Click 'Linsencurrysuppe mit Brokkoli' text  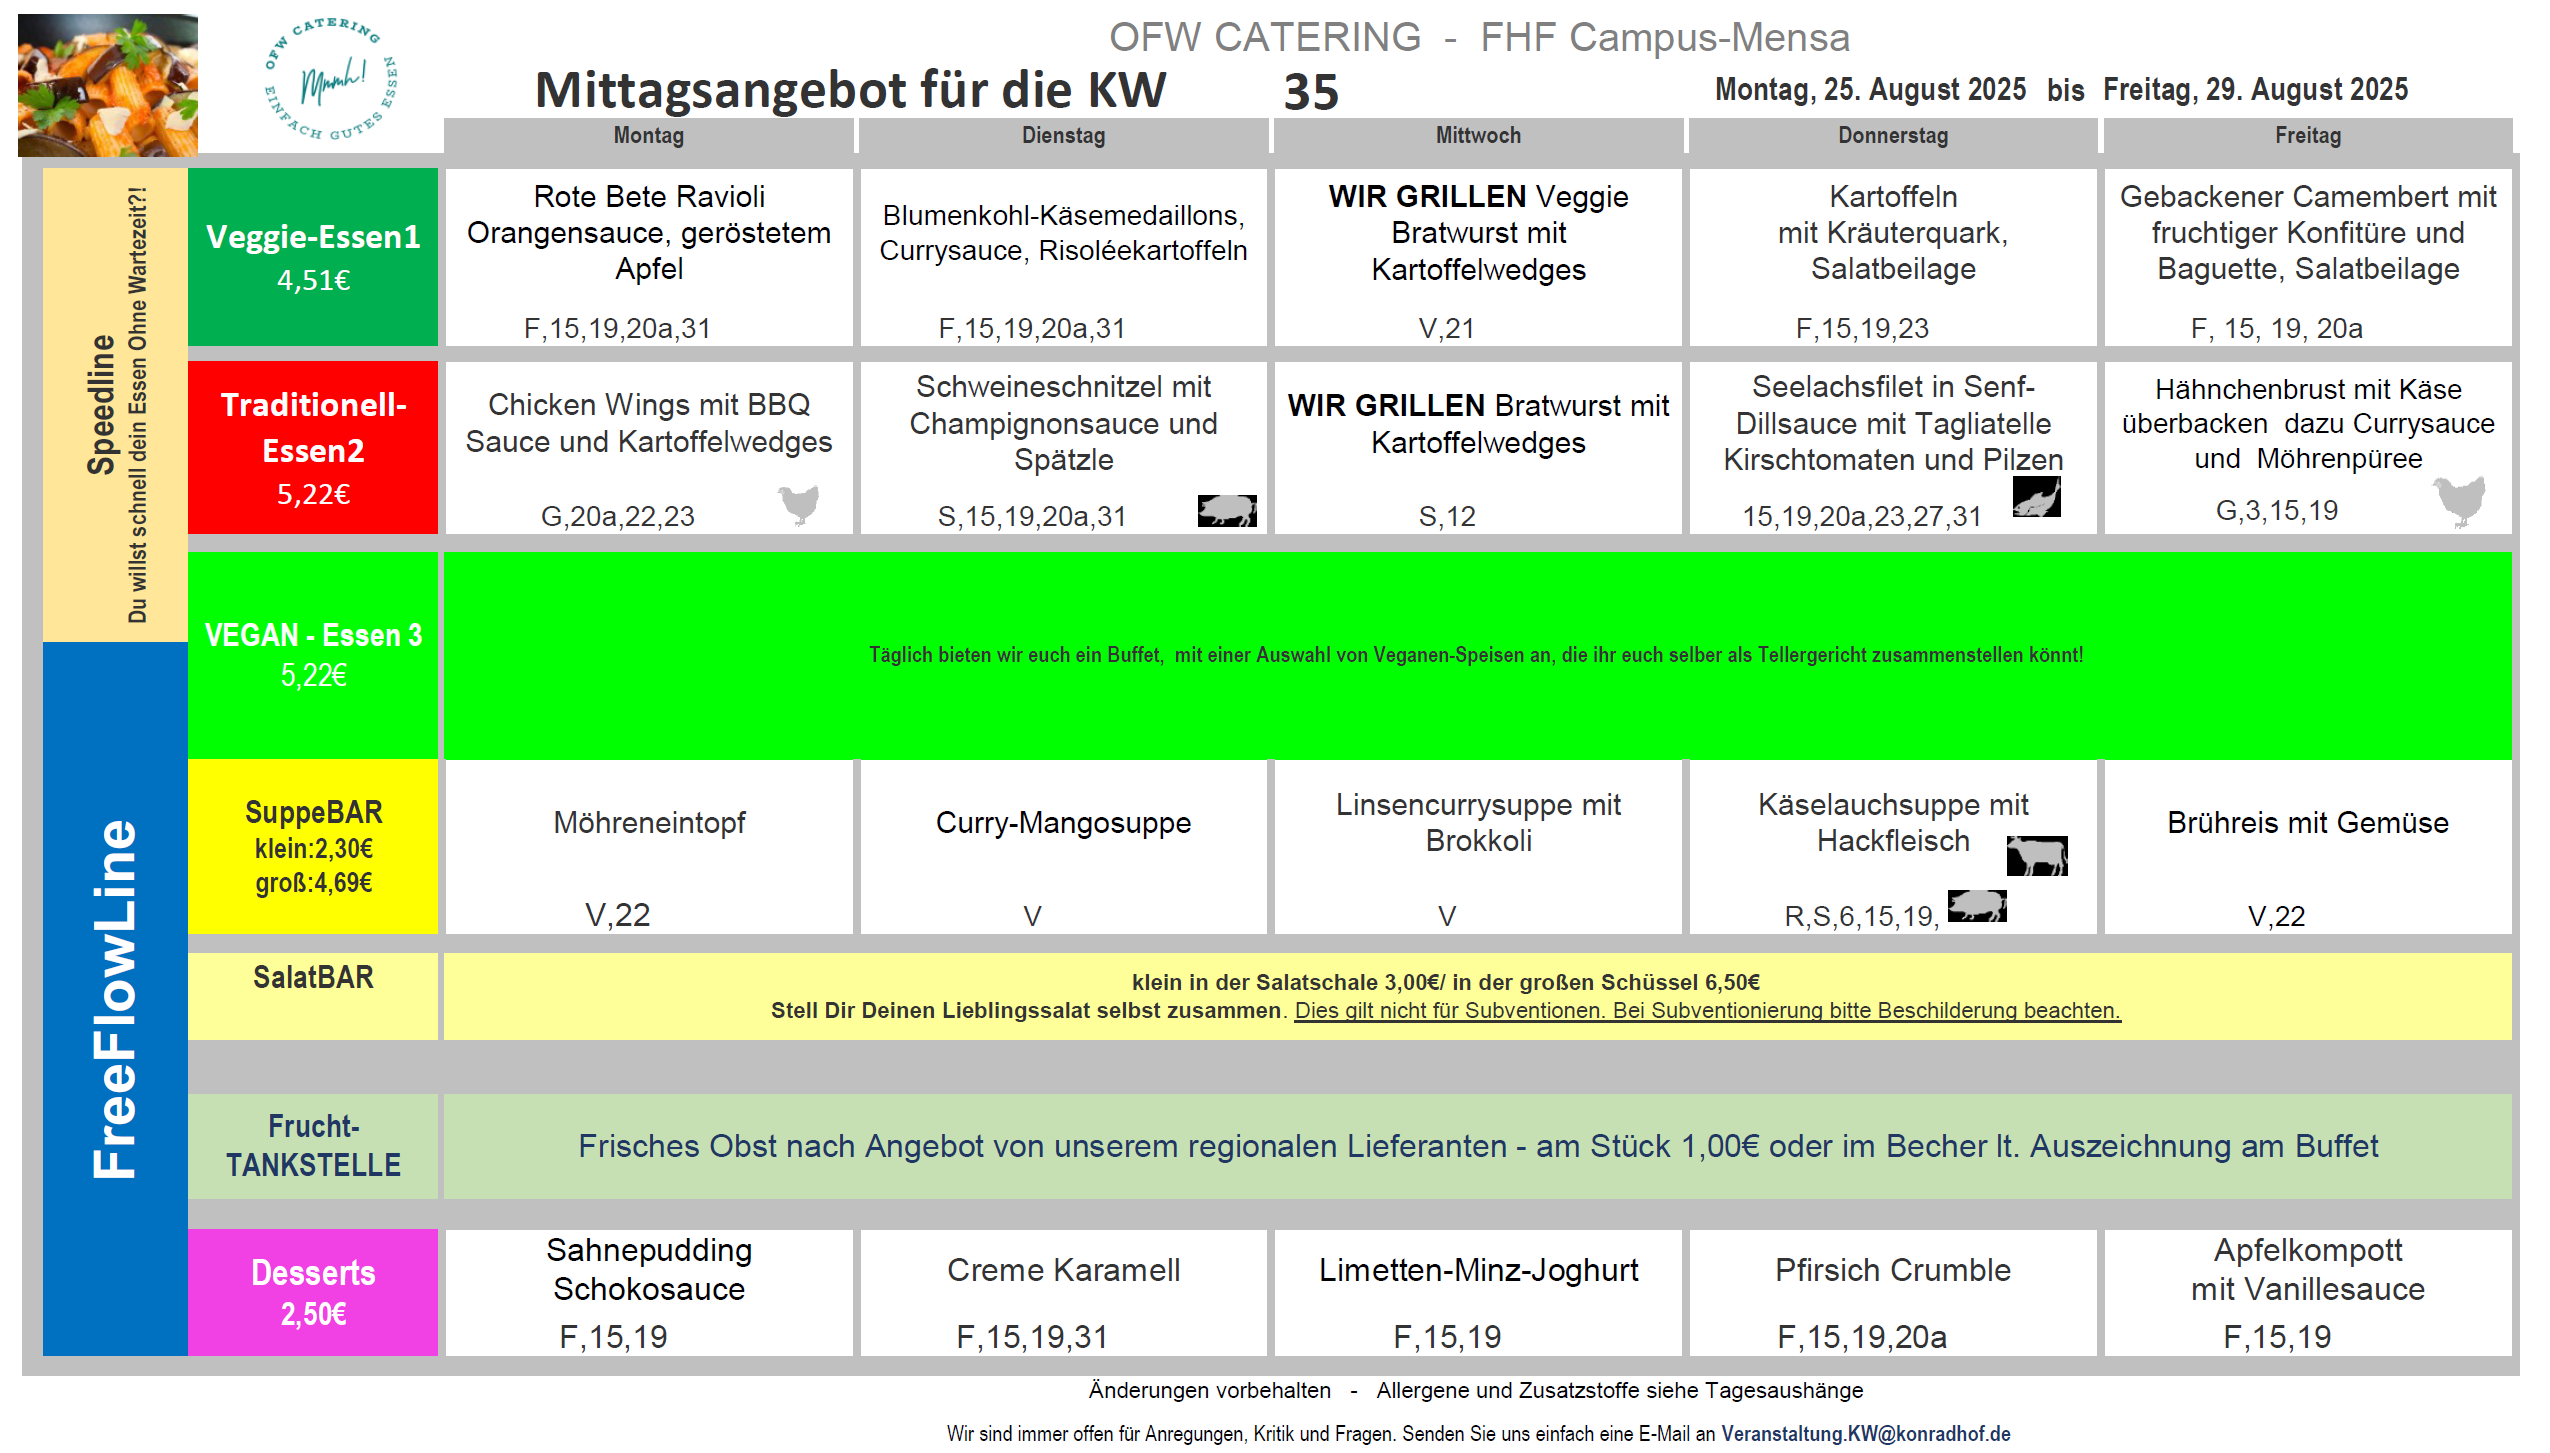click(1478, 823)
